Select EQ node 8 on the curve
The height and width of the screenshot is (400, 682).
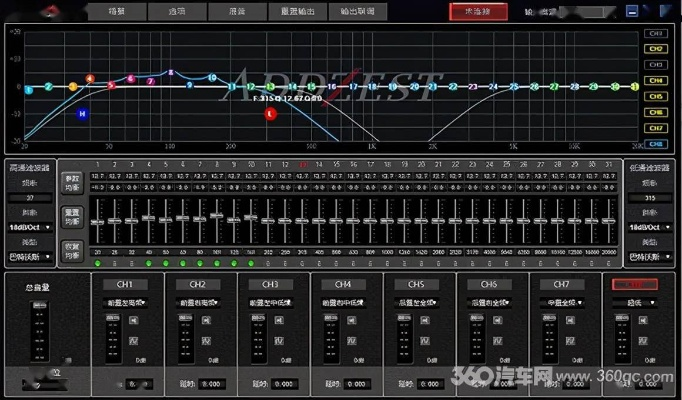pyautogui.click(x=171, y=72)
